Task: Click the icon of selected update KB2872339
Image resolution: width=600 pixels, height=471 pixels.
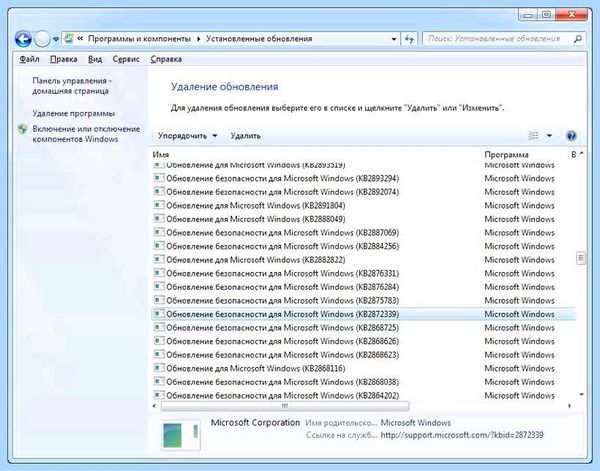Action: (x=159, y=314)
